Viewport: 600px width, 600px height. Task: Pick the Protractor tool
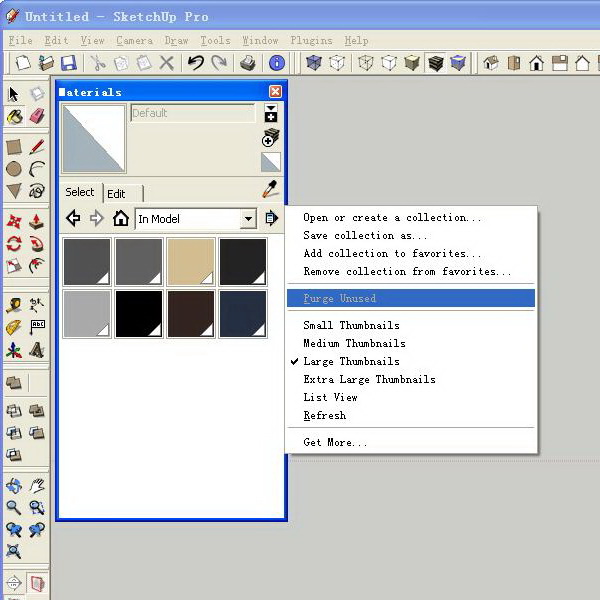(x=14, y=327)
